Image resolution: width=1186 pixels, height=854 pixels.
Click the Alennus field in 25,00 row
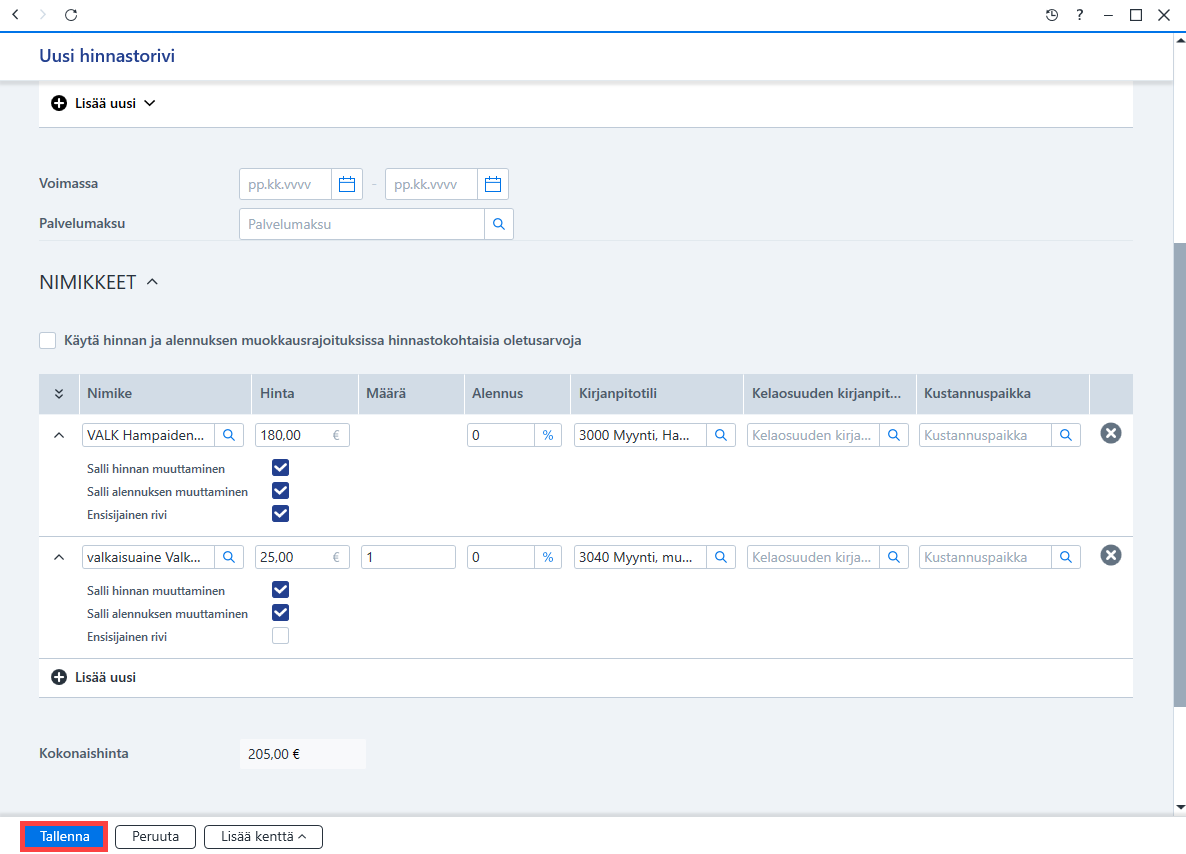pyautogui.click(x=501, y=557)
